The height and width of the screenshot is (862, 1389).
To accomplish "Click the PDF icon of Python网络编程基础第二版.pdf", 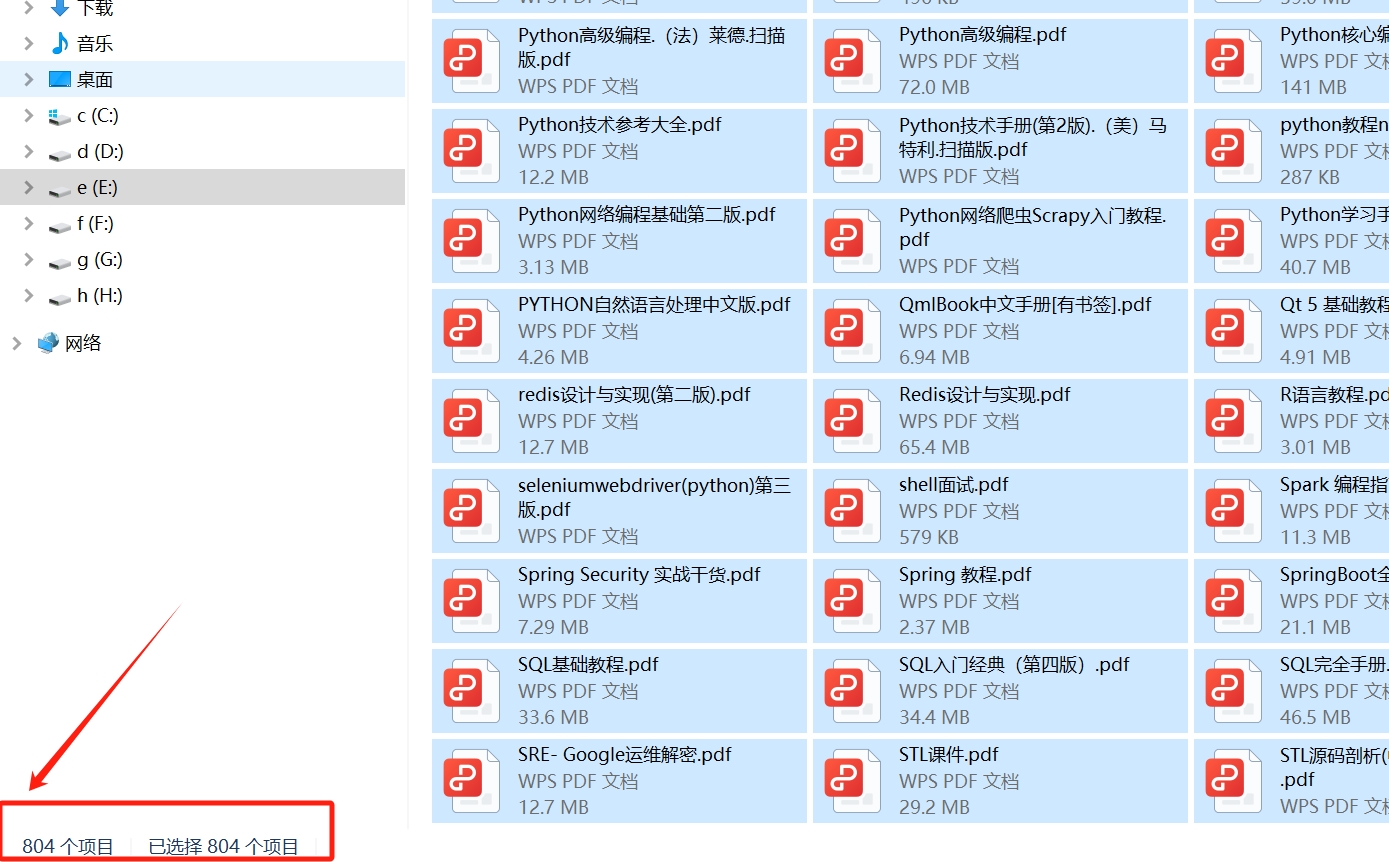I will (471, 241).
